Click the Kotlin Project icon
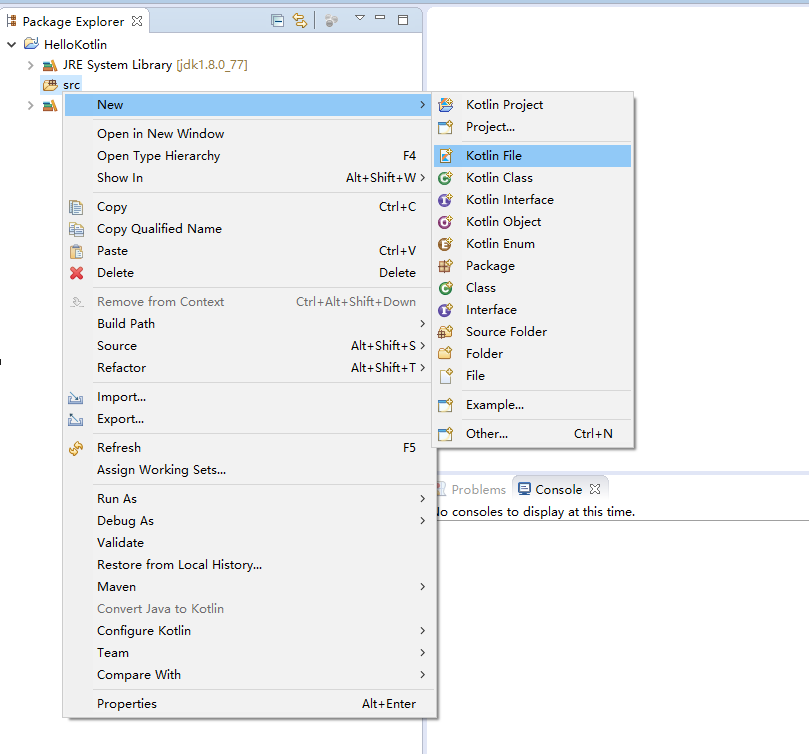Viewport: 809px width, 754px height. point(446,105)
